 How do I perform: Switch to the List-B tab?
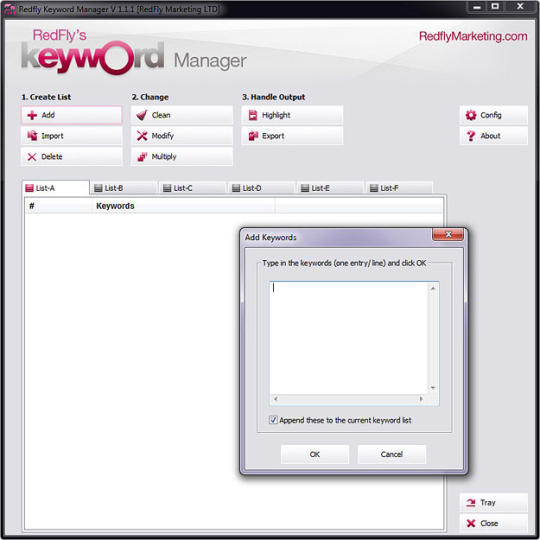click(x=123, y=188)
